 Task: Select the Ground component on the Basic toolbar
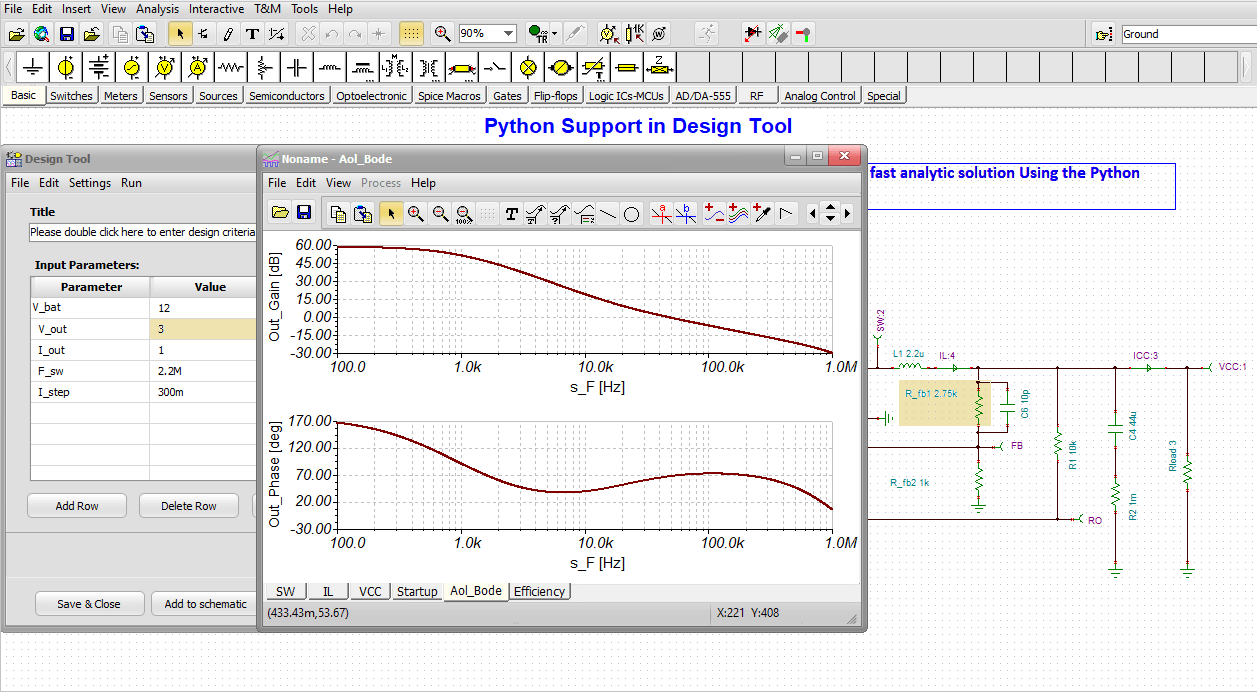[x=33, y=66]
